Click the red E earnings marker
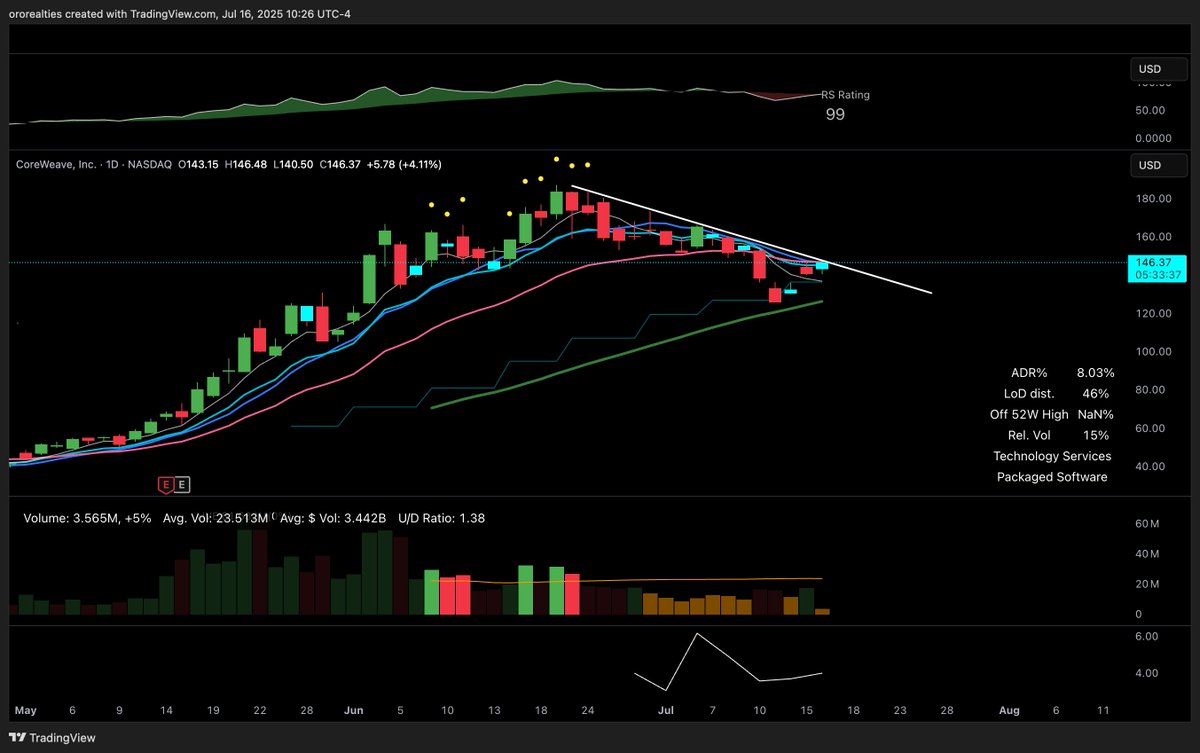 point(165,484)
